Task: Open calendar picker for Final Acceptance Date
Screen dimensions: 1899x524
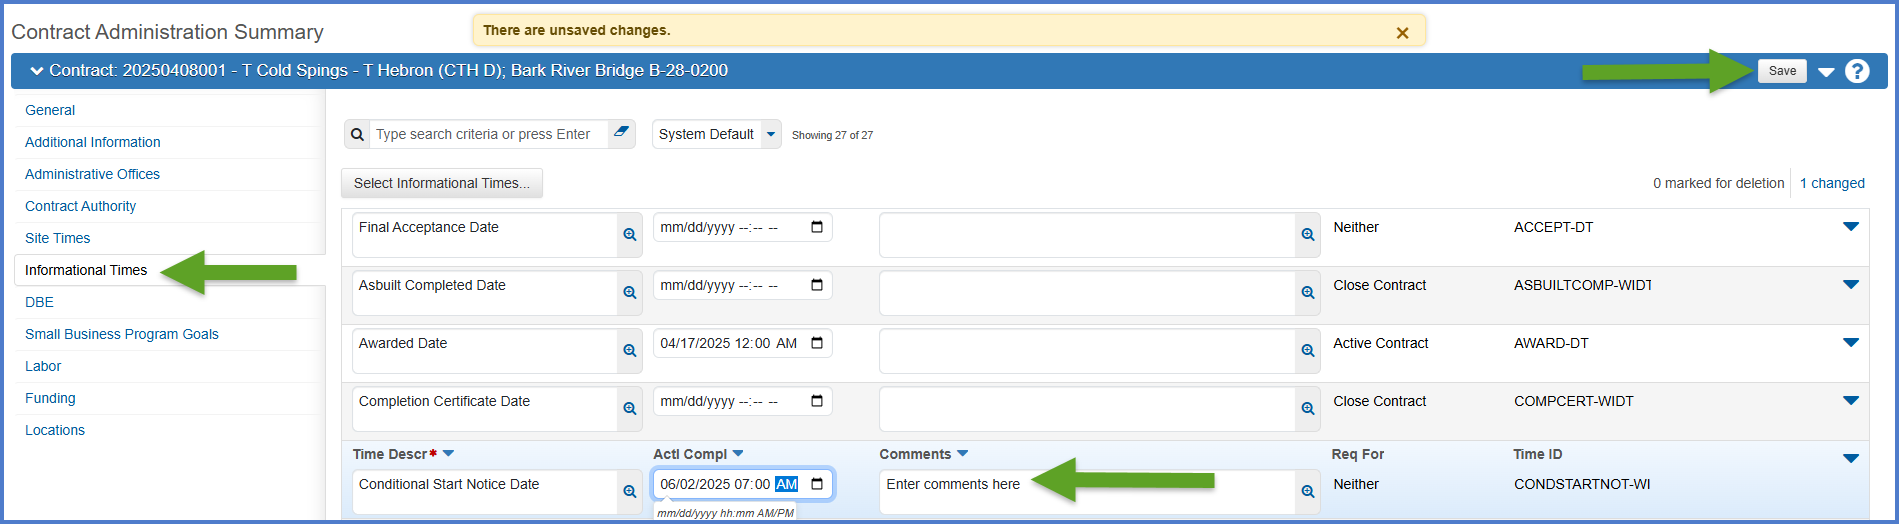Action: click(817, 227)
